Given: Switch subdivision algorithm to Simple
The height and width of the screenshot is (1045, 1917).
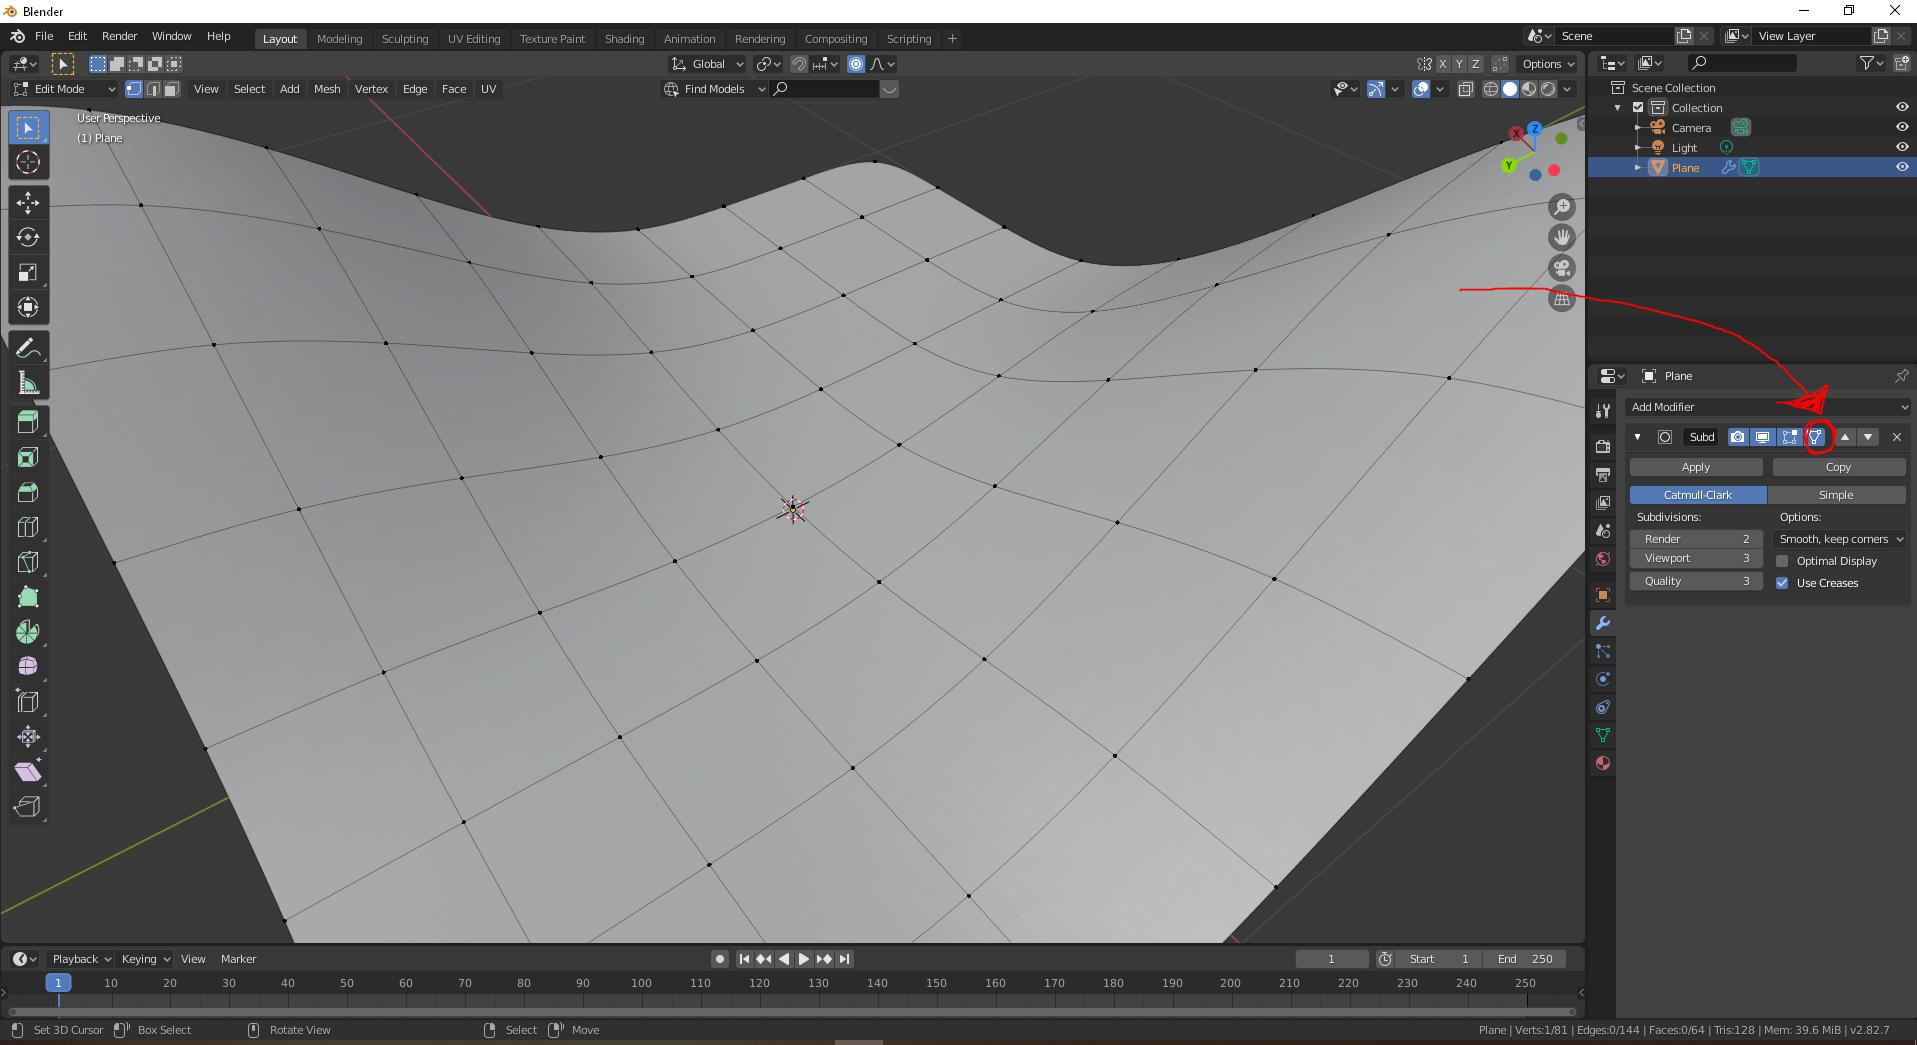Looking at the screenshot, I should [x=1836, y=495].
